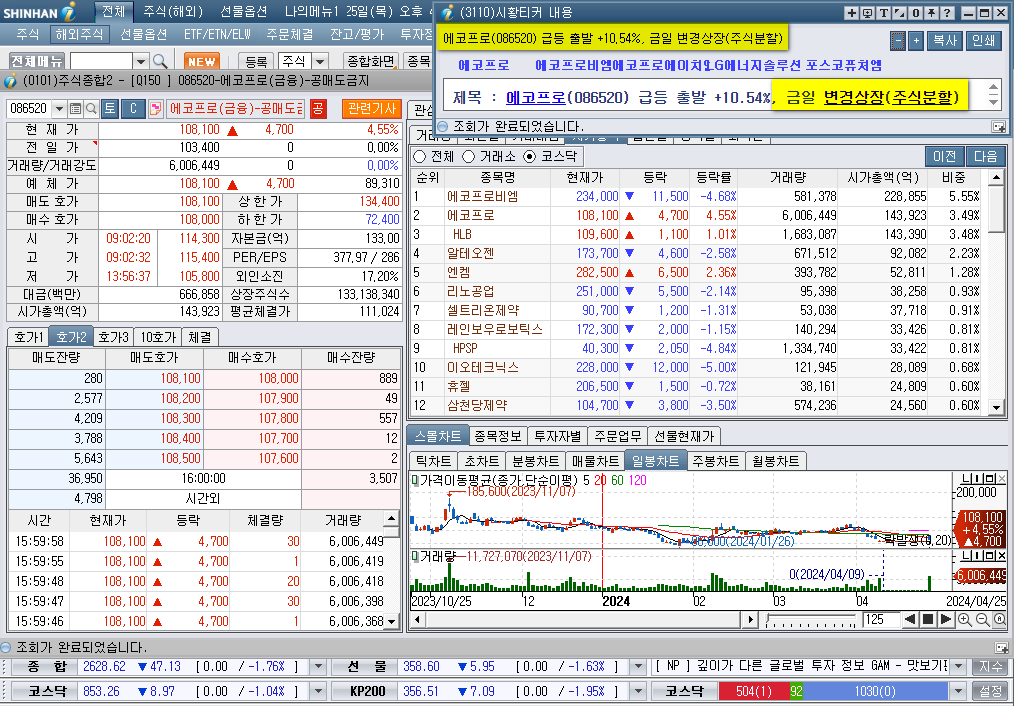1014x706 pixels.
Task: Open dropdown beside NP news ticker
Action: (958, 667)
